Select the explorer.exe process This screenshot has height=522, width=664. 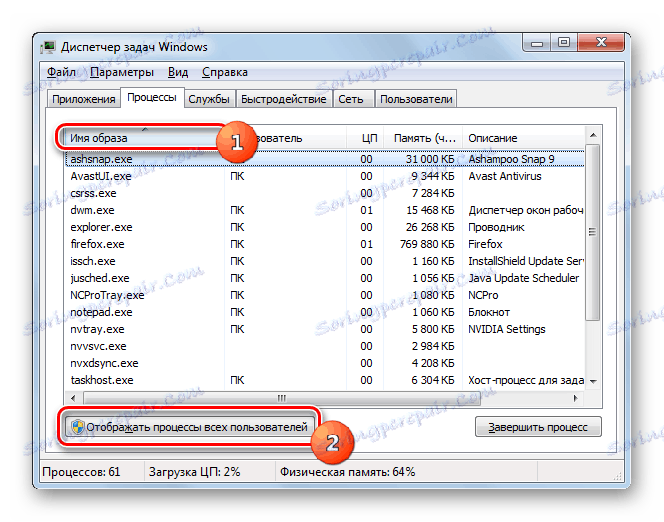tap(325, 227)
